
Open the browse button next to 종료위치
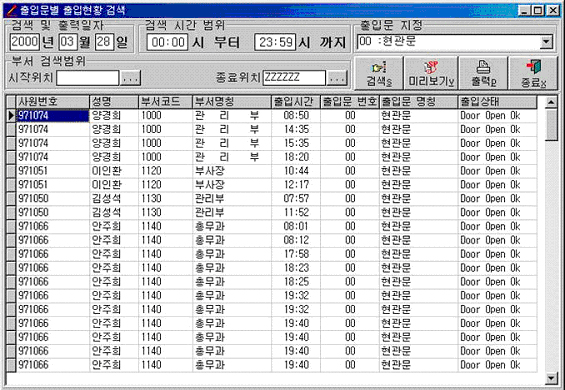click(x=337, y=78)
